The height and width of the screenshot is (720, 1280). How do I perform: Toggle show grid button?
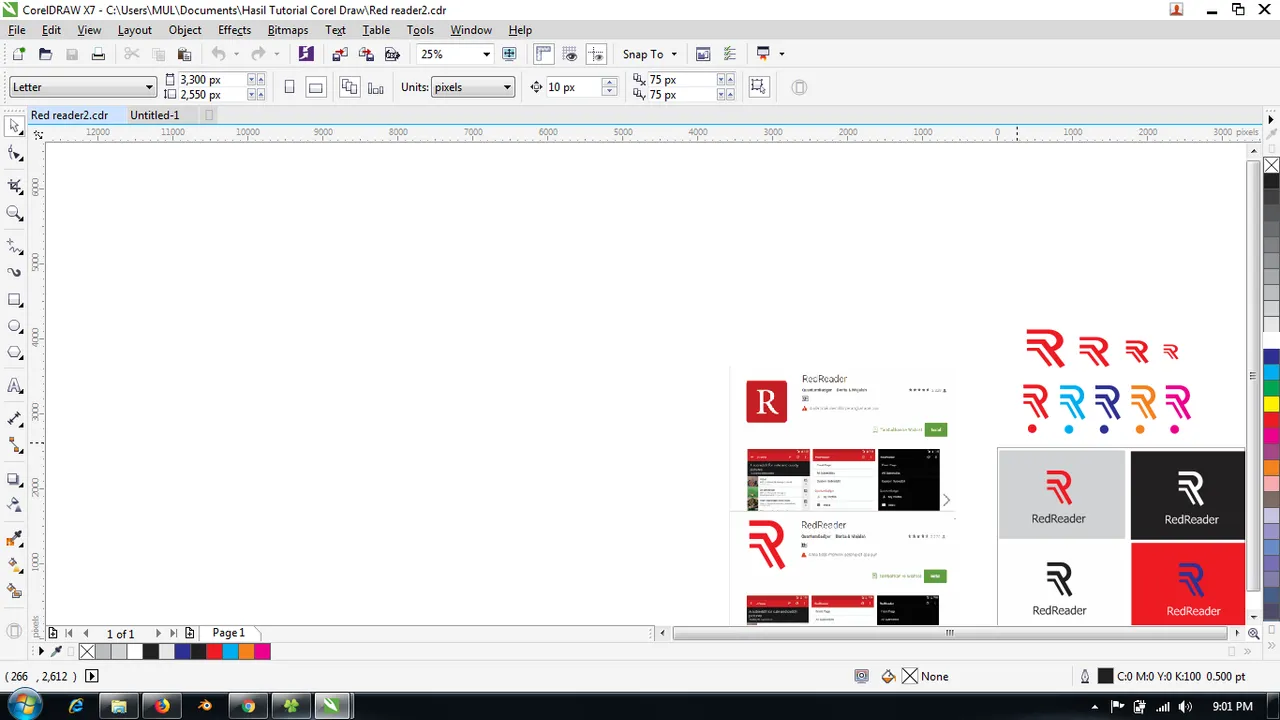570,54
